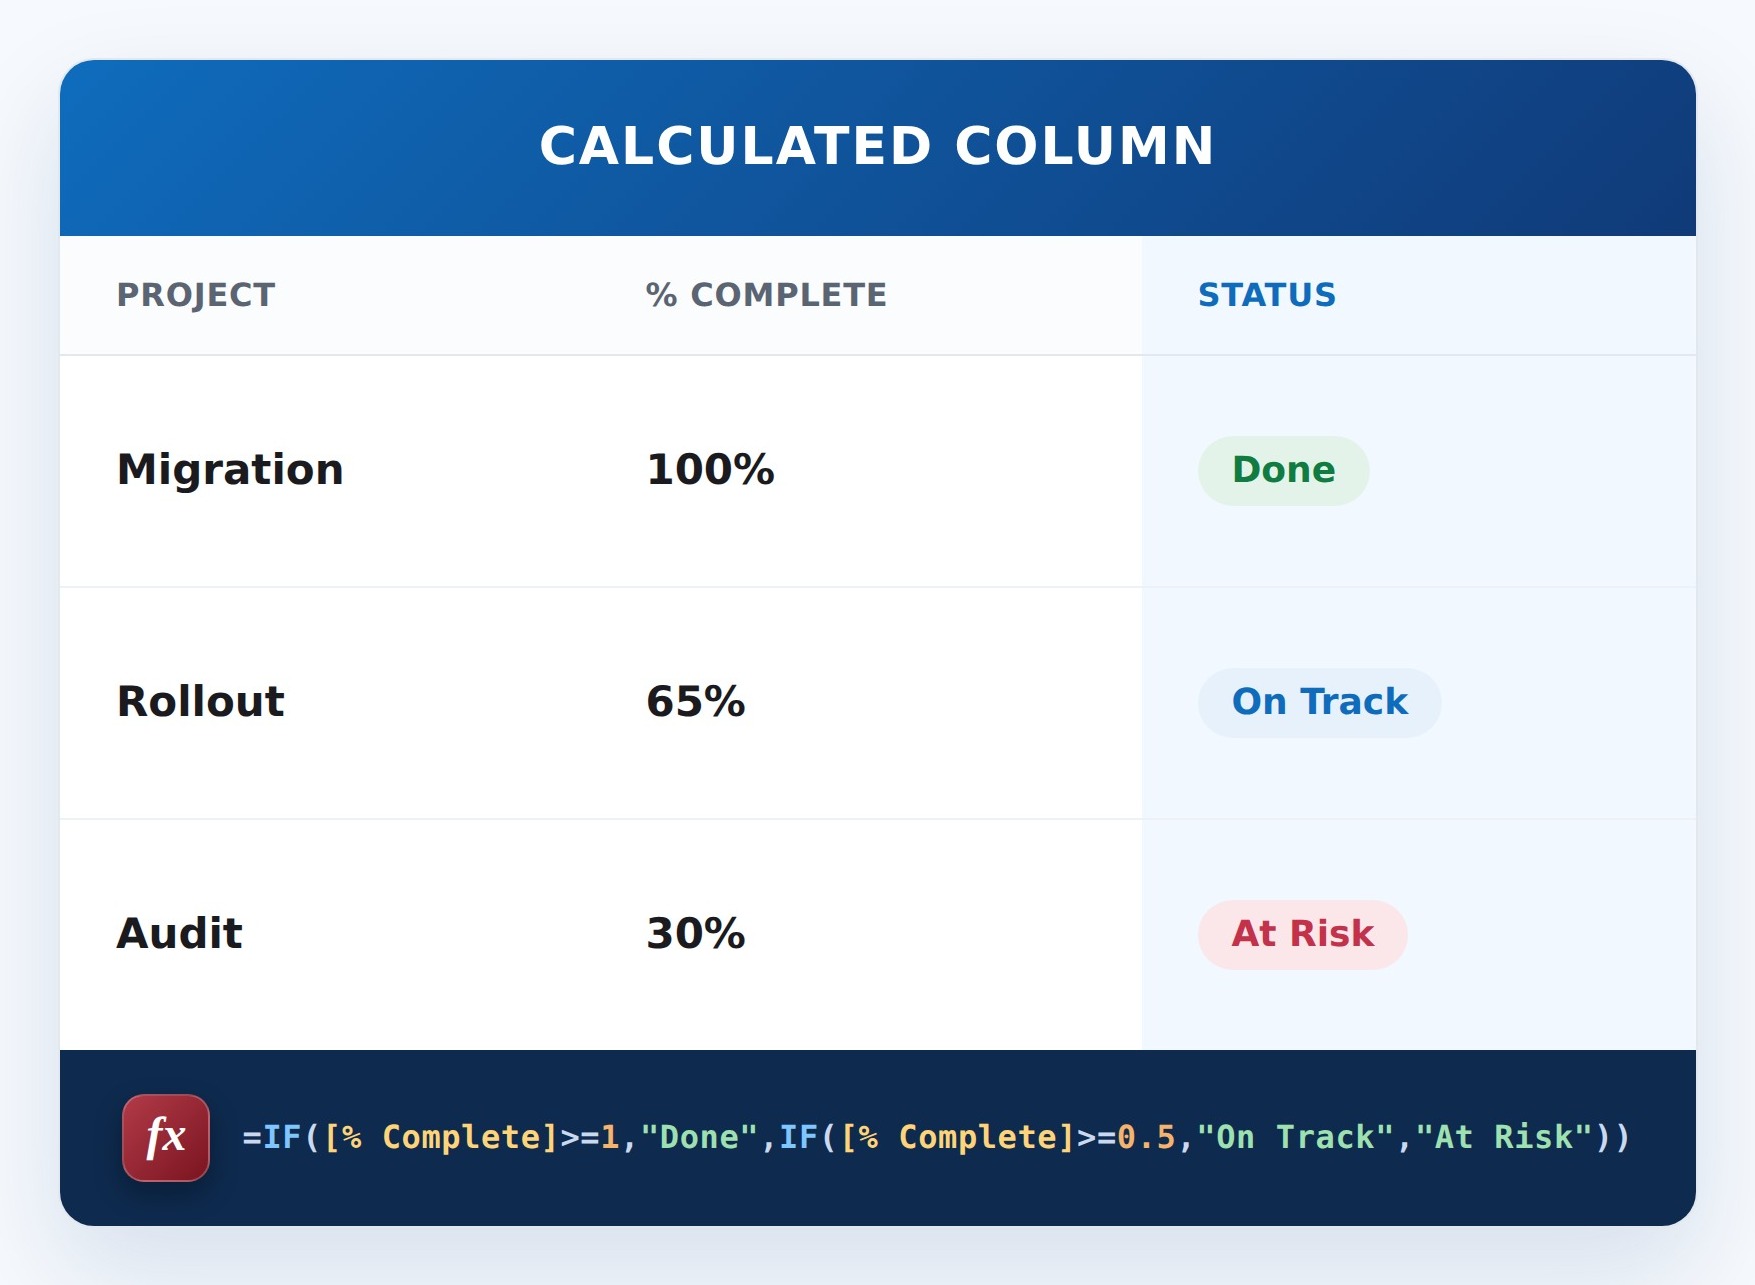
Task: Click the second [% Complete] reference in formula
Action: coord(957,1138)
